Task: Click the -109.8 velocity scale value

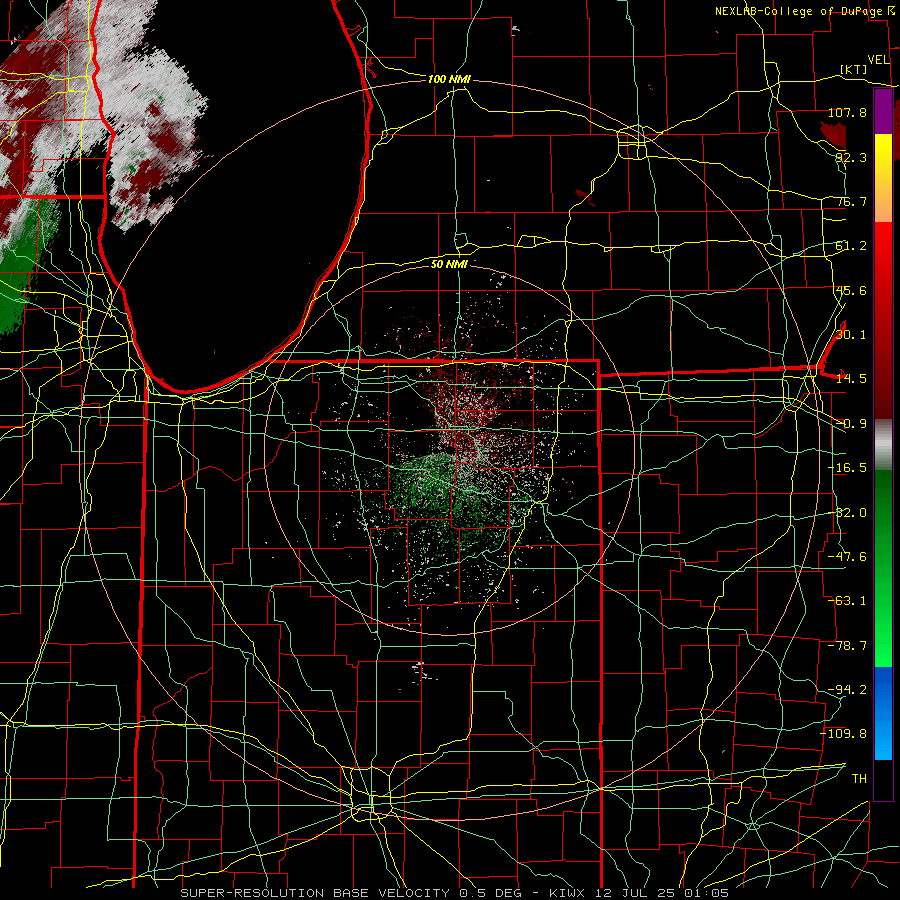Action: (843, 734)
